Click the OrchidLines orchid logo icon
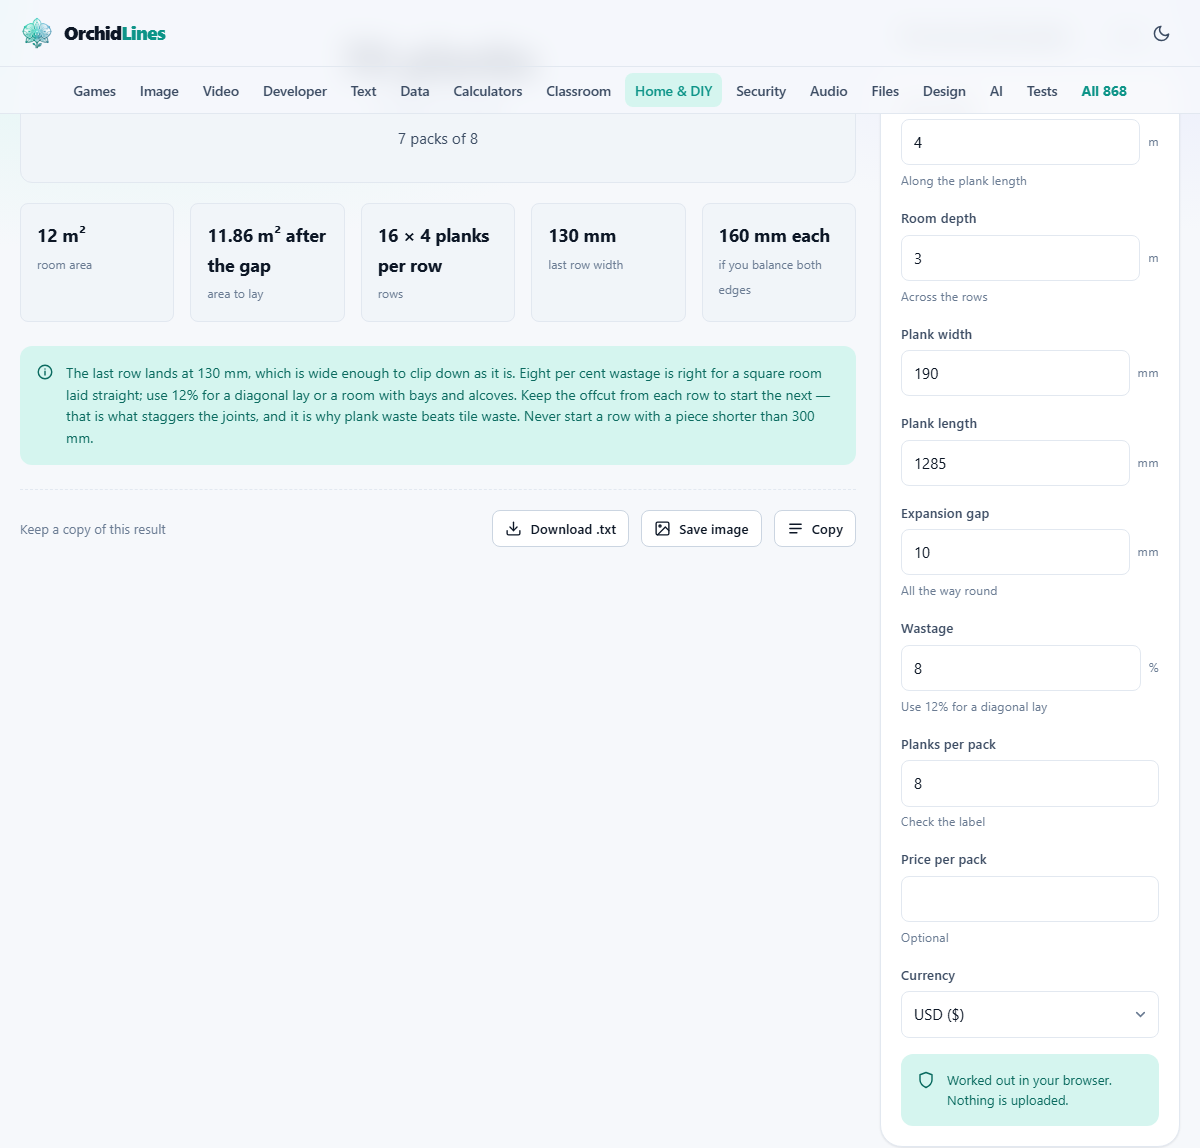Image resolution: width=1200 pixels, height=1148 pixels. 37,33
